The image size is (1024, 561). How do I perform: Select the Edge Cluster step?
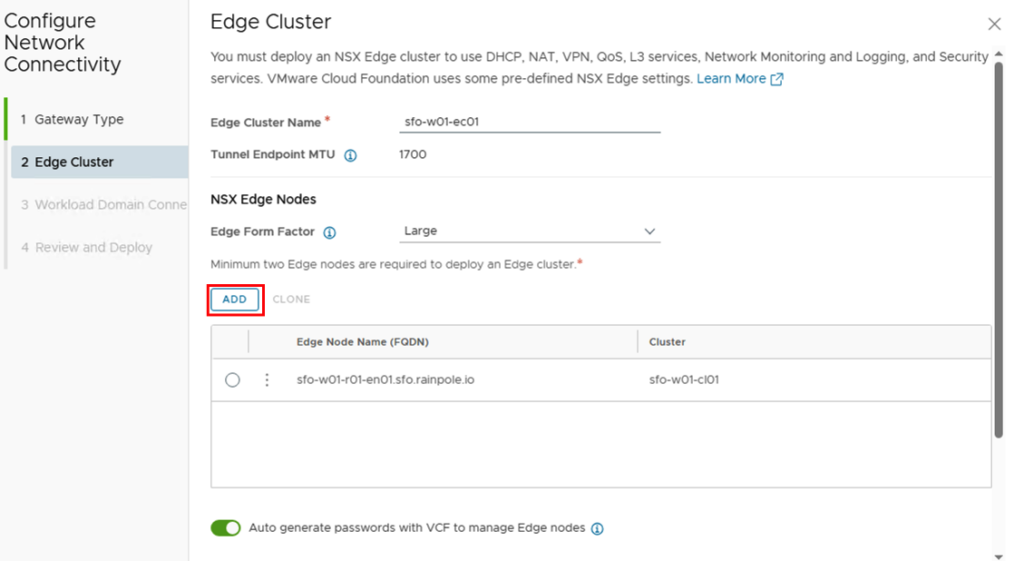coord(74,162)
